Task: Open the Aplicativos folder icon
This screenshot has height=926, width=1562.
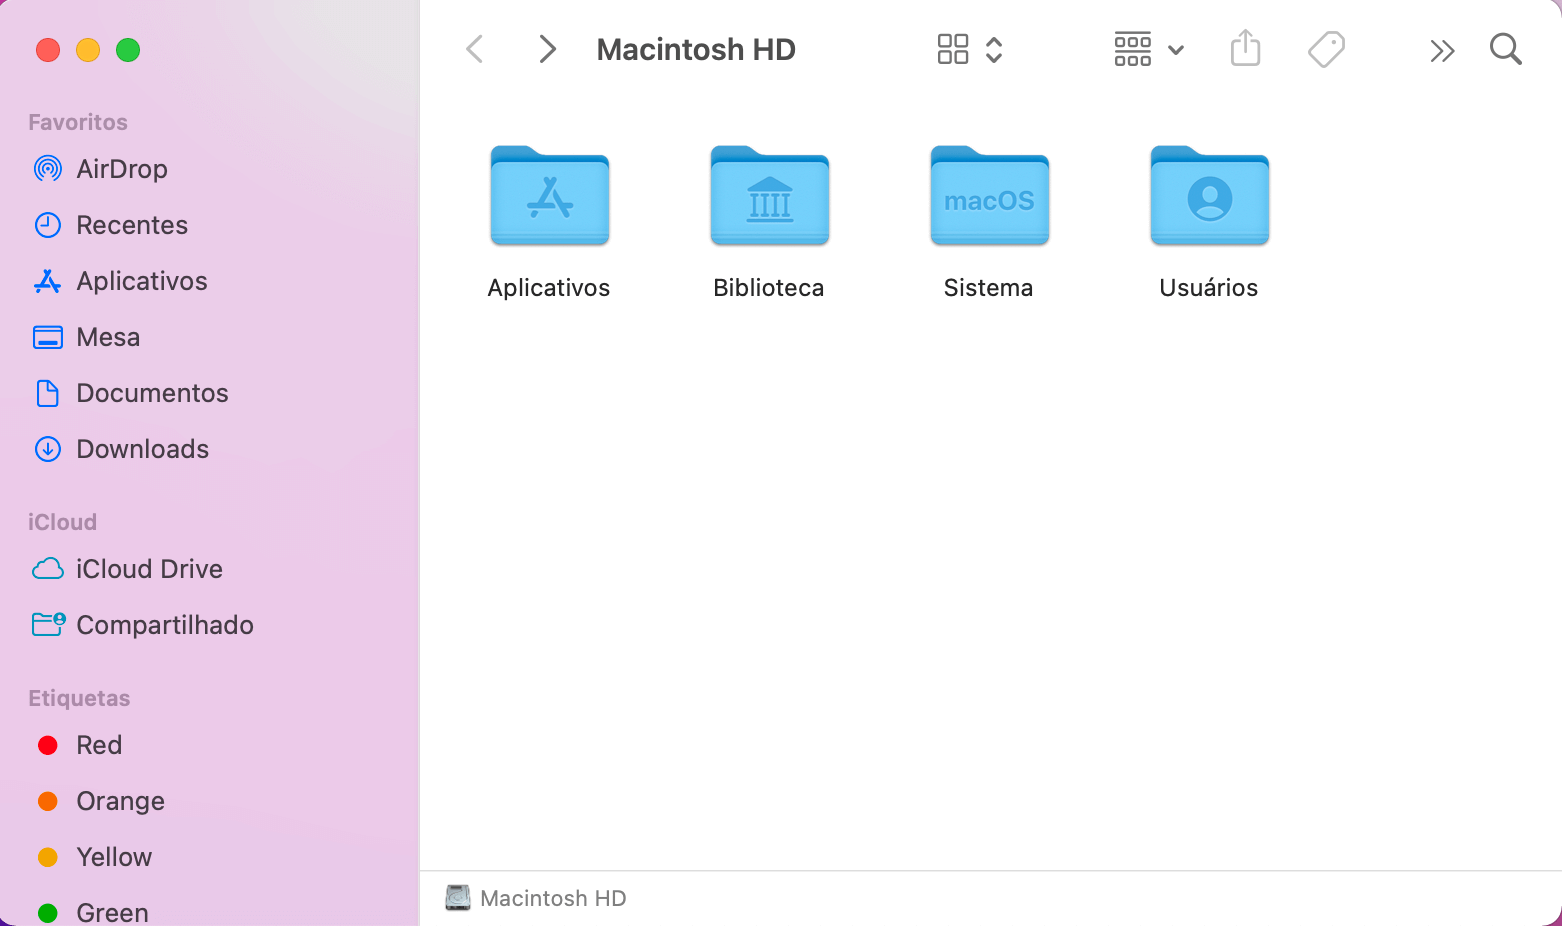Action: click(549, 197)
